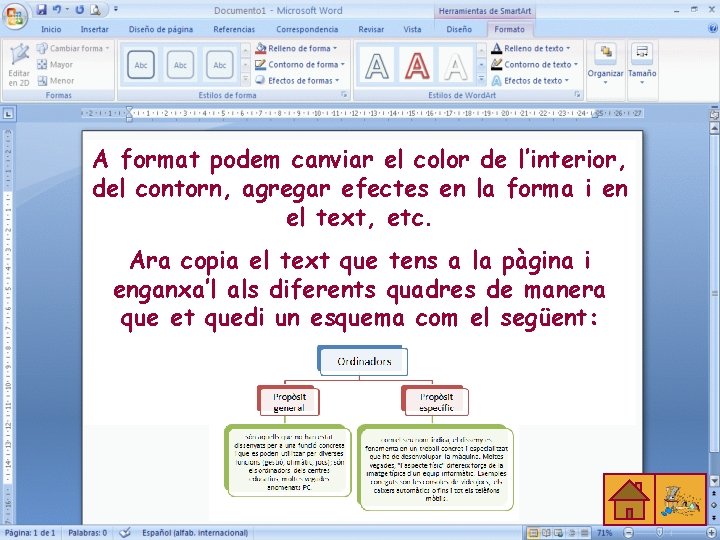Open the Cambiar forma dropdown
The width and height of the screenshot is (720, 540).
point(73,48)
